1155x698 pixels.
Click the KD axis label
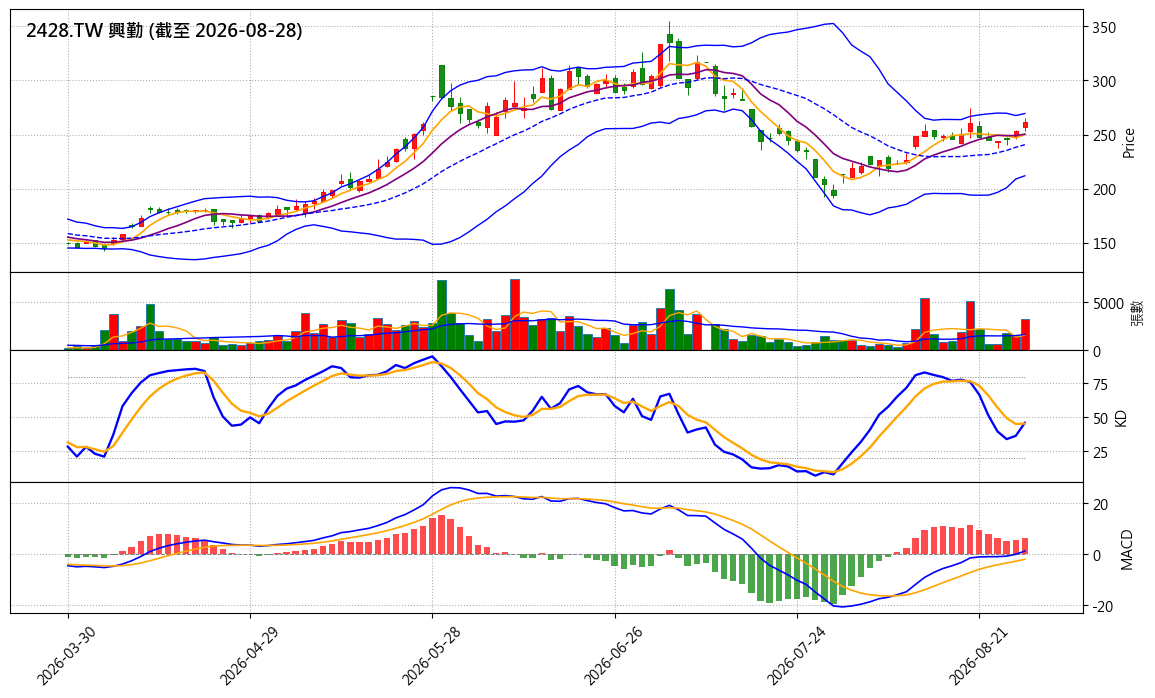(x=1121, y=418)
